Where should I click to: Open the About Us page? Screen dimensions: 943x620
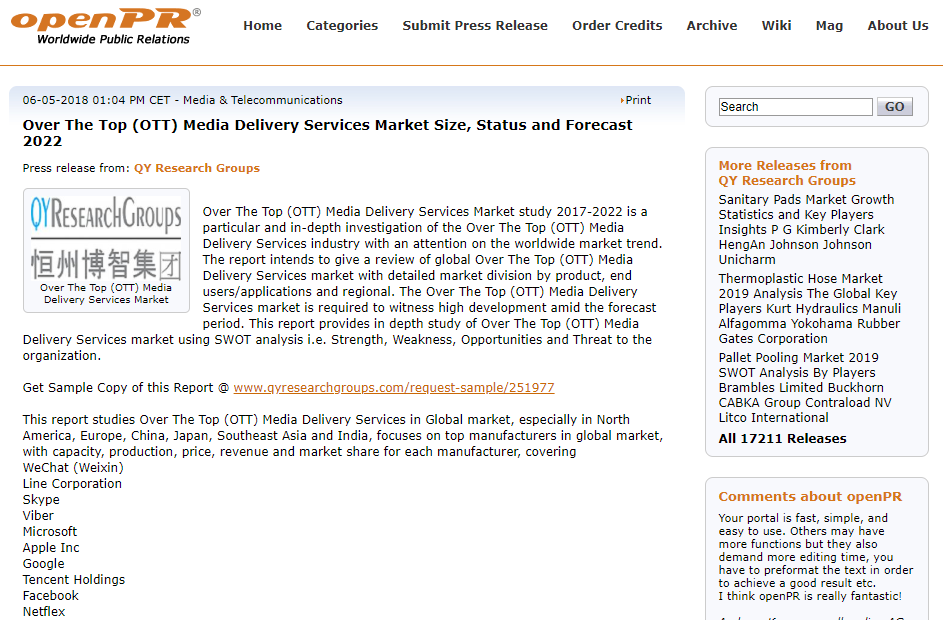click(x=898, y=25)
